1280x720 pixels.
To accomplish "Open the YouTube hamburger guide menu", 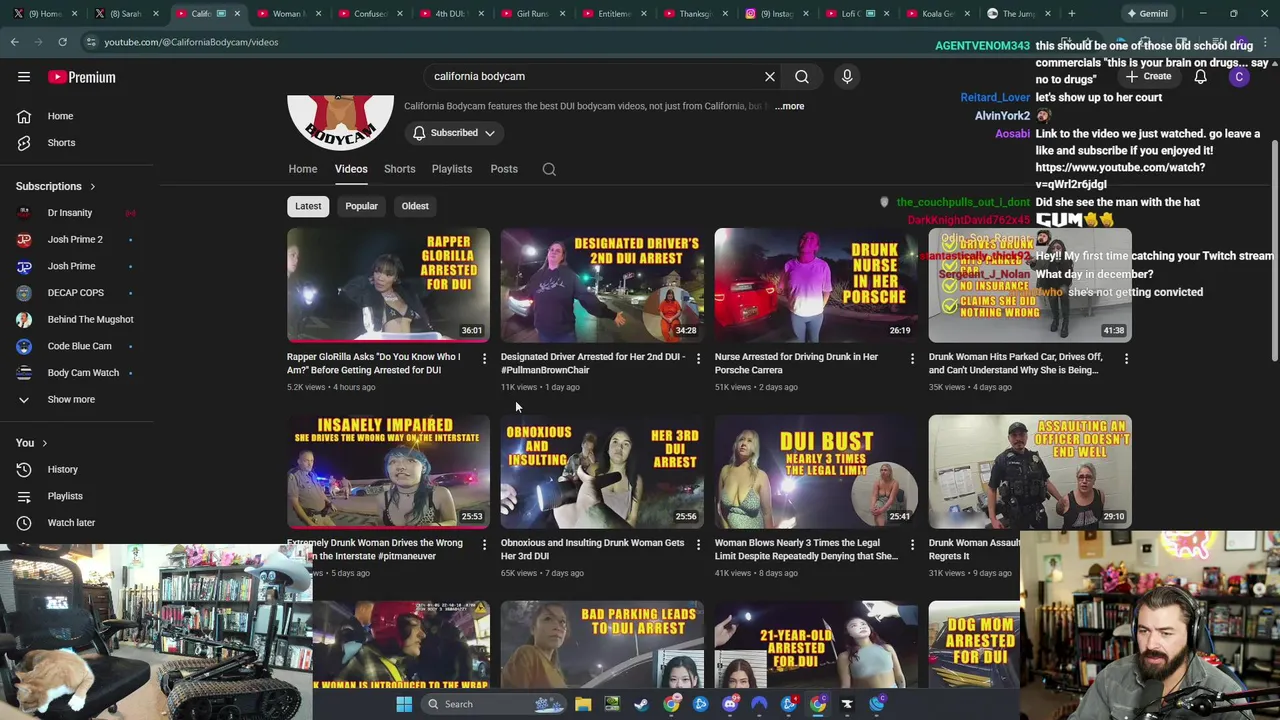I will point(24,77).
